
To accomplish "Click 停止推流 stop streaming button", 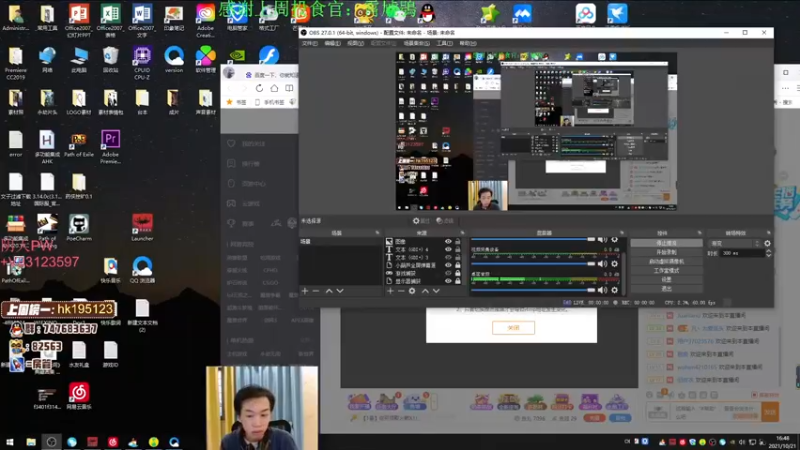I will pyautogui.click(x=666, y=243).
